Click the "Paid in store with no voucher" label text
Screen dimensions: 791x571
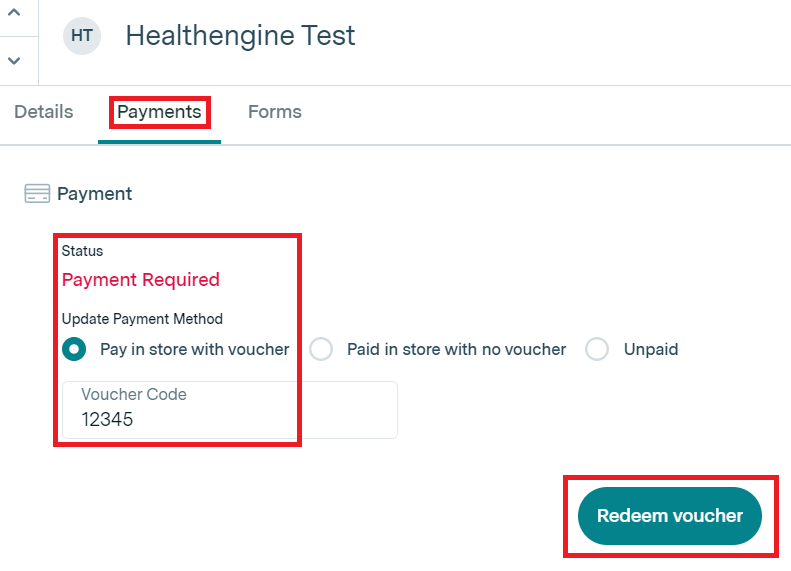coord(456,350)
